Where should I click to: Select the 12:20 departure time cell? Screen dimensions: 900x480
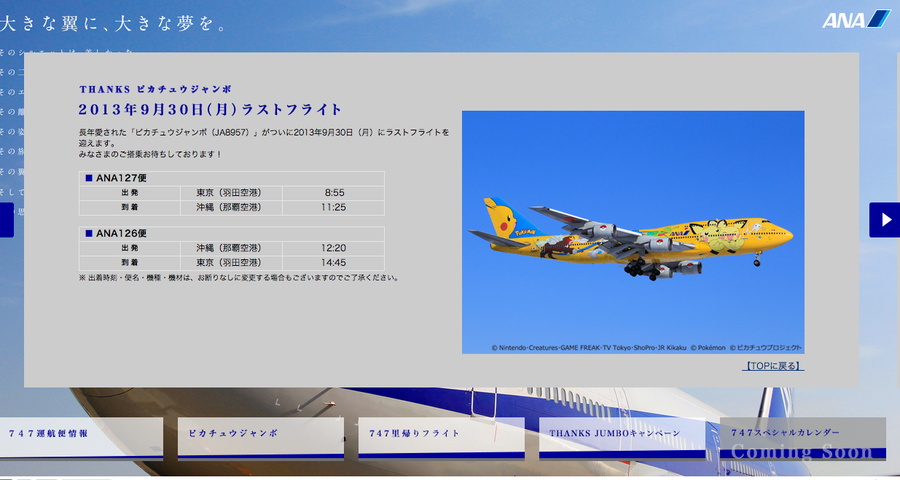[333, 248]
